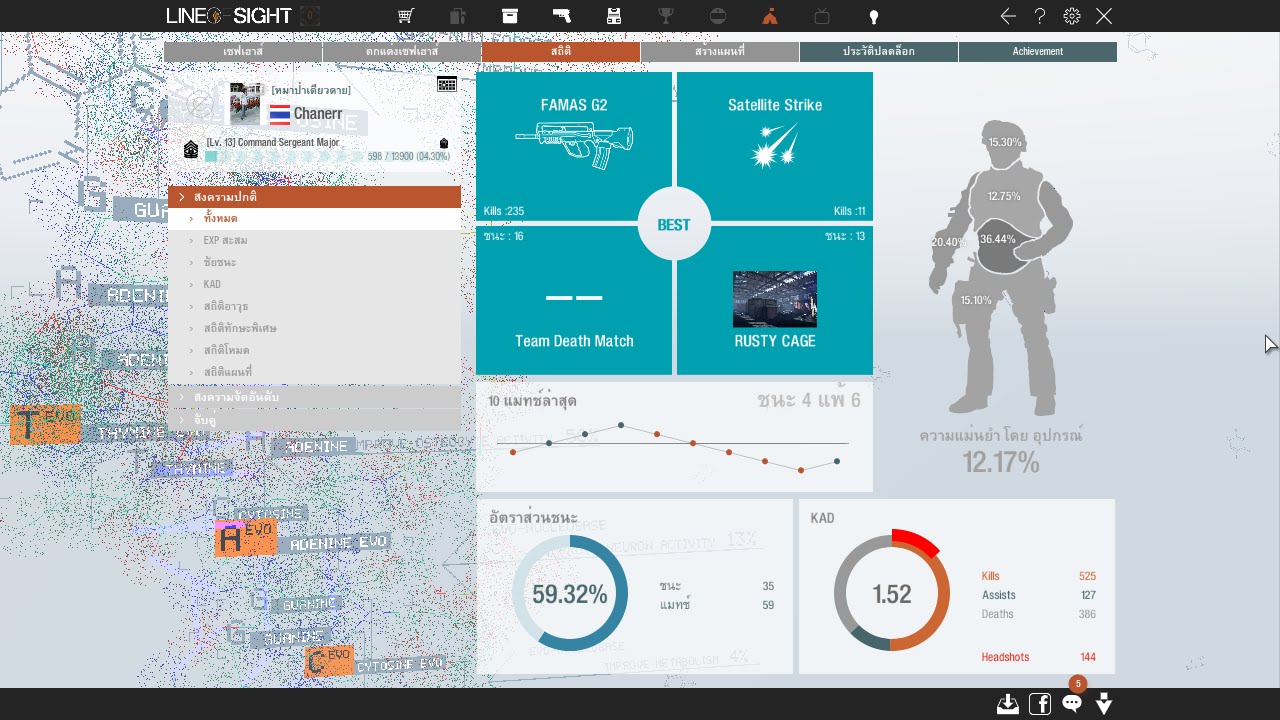
Task: Click the Headshots 144 row
Action: (1039, 657)
